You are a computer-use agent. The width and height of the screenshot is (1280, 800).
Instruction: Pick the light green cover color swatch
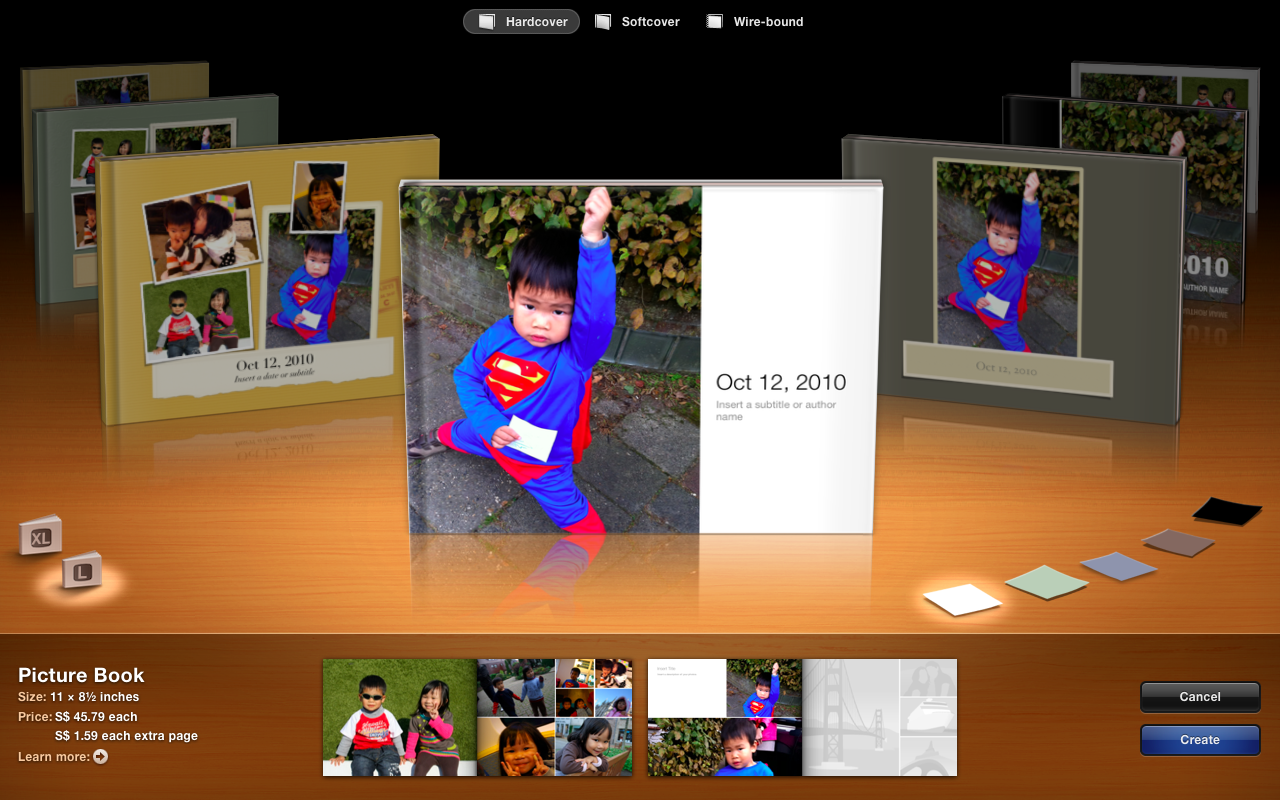pos(1046,582)
